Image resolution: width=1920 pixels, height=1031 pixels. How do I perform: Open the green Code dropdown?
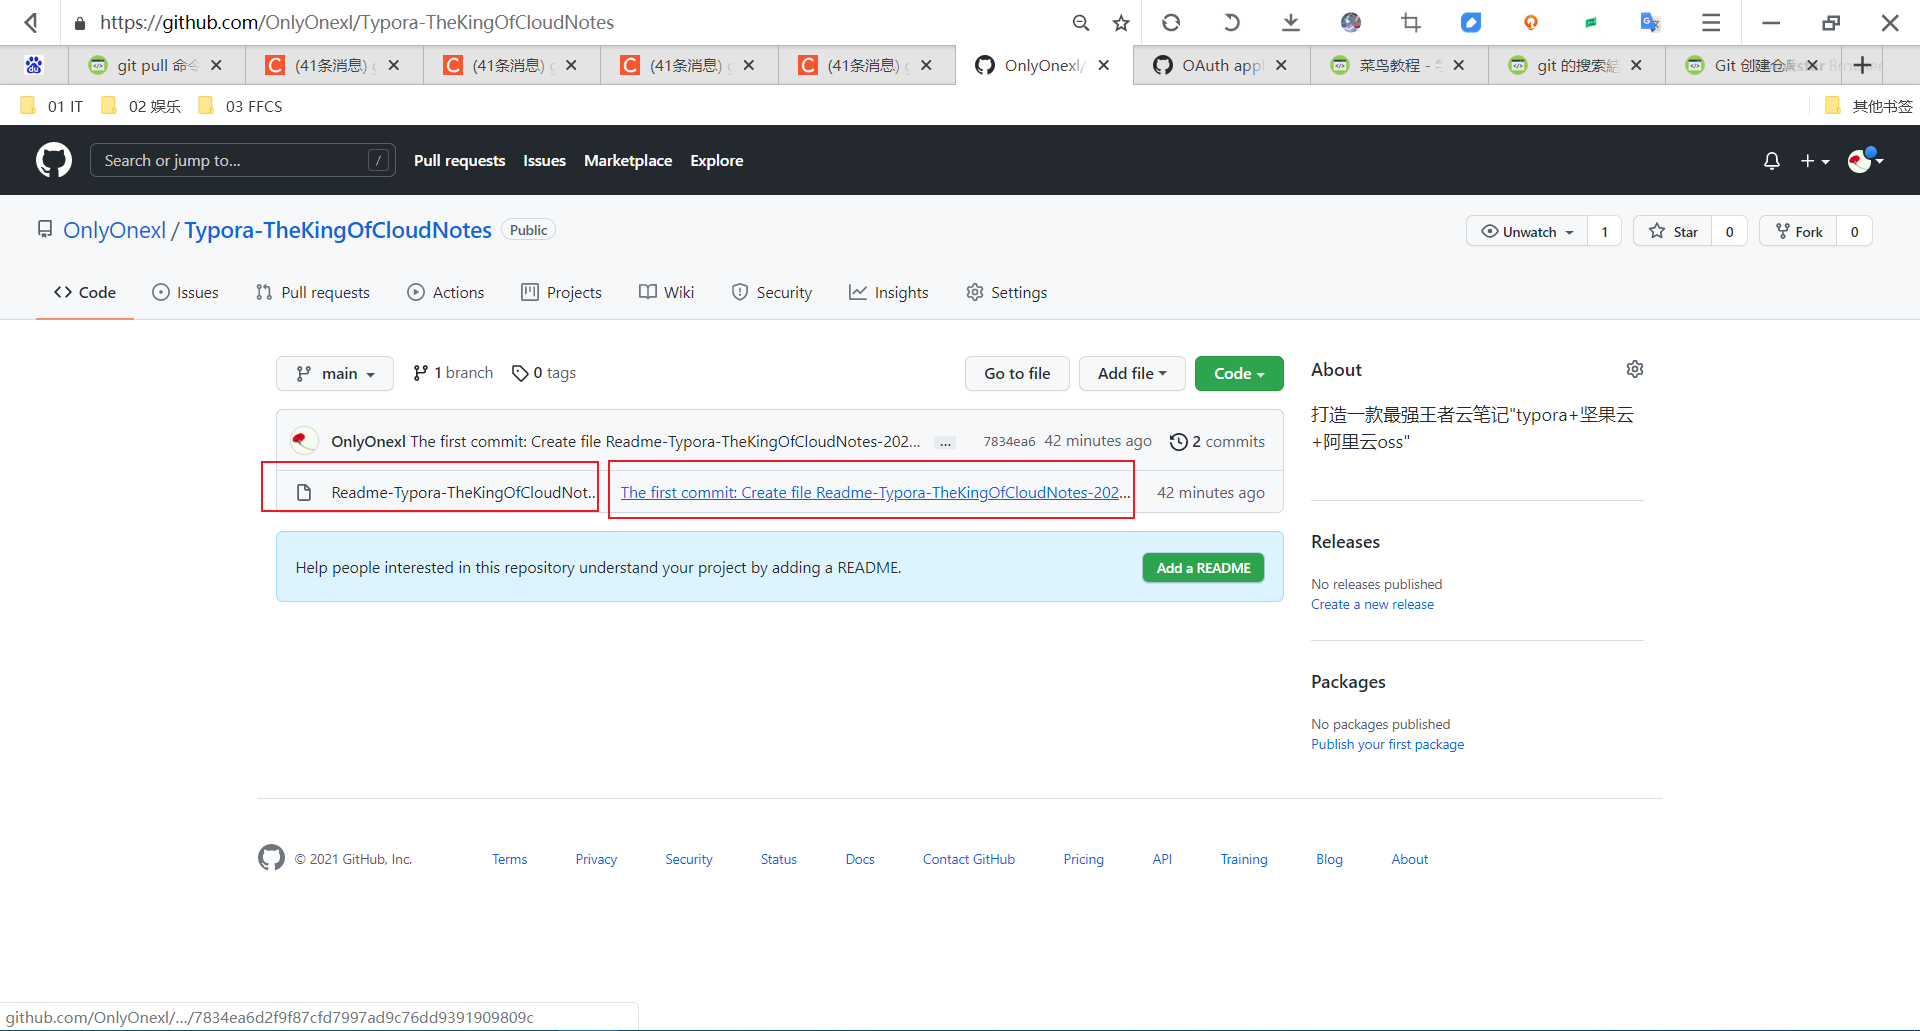coord(1239,373)
